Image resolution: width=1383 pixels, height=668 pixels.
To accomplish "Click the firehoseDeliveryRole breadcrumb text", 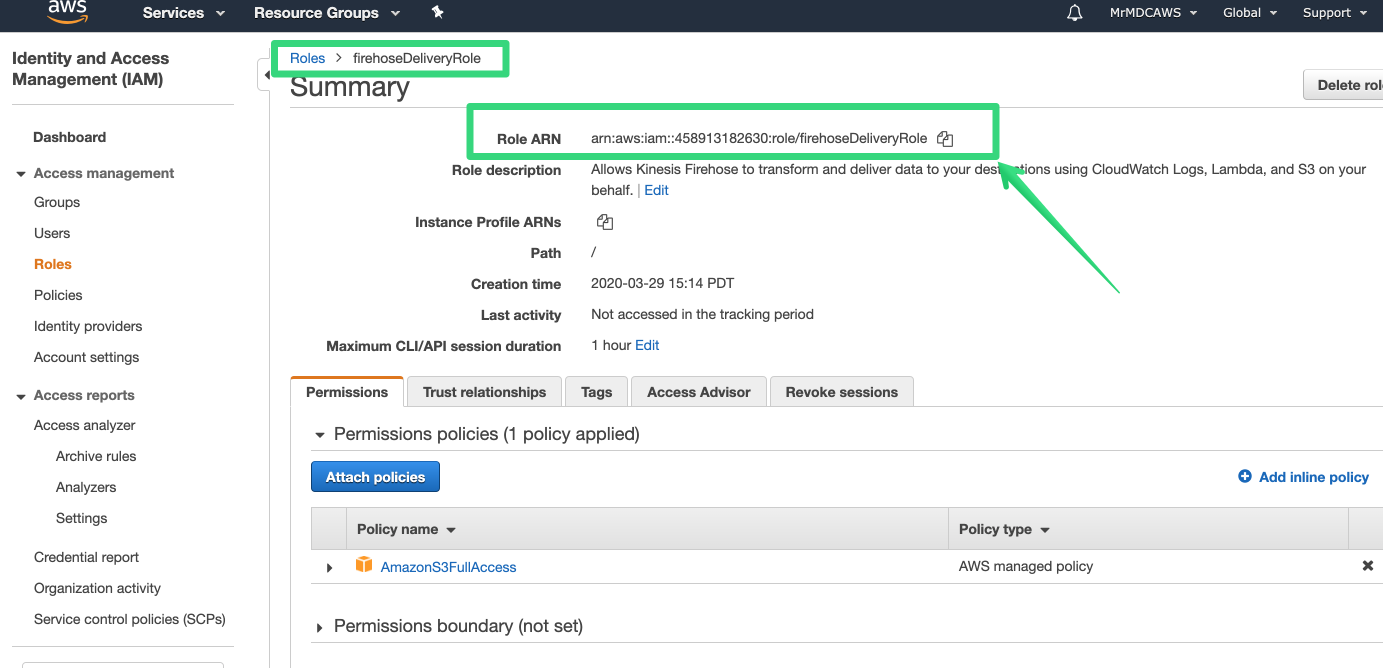I will 417,58.
